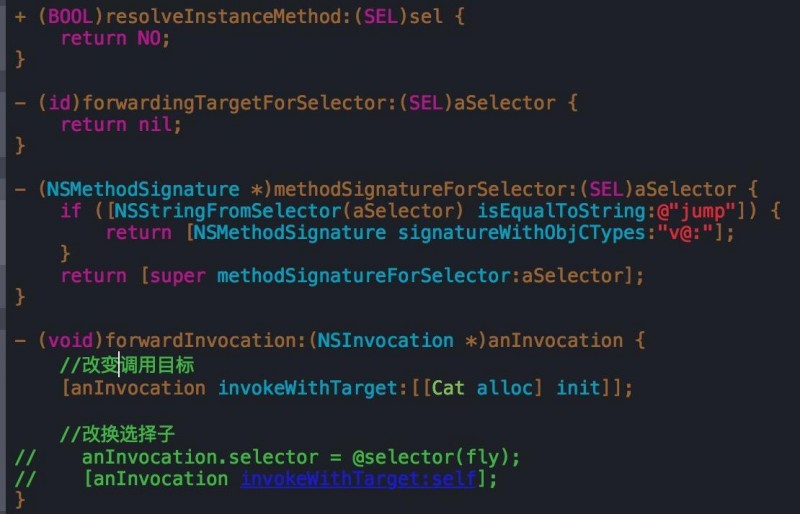Screen dimensions: 800x514
Task: Click the @selector(fly) commented code
Action: (436, 457)
